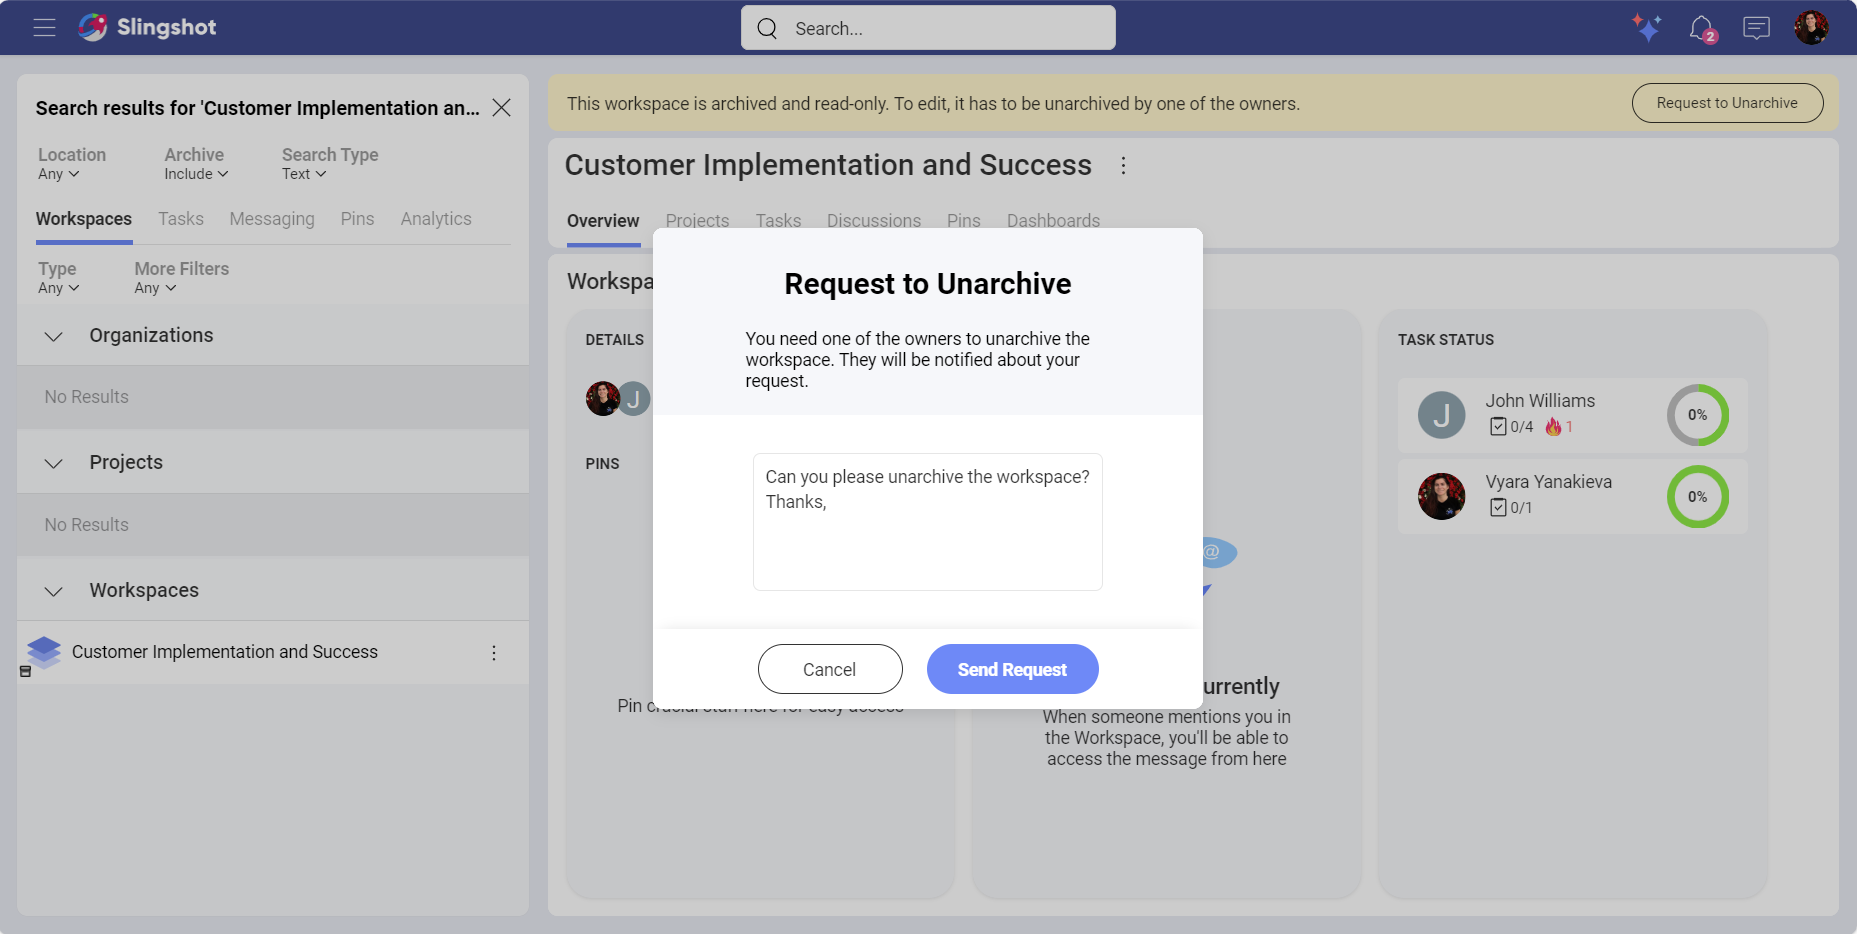Screen dimensions: 1857x934
Task: Click the J member avatar in Details
Action: [634, 398]
